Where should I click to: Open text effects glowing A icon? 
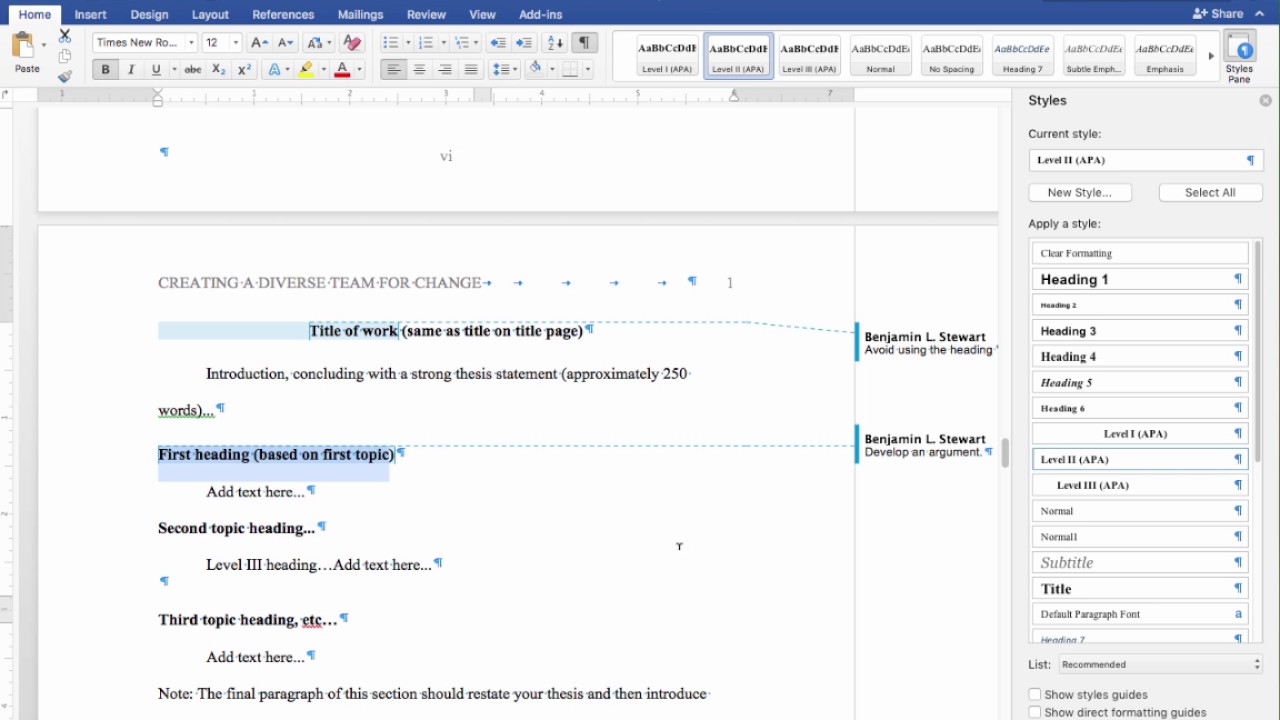tap(274, 70)
